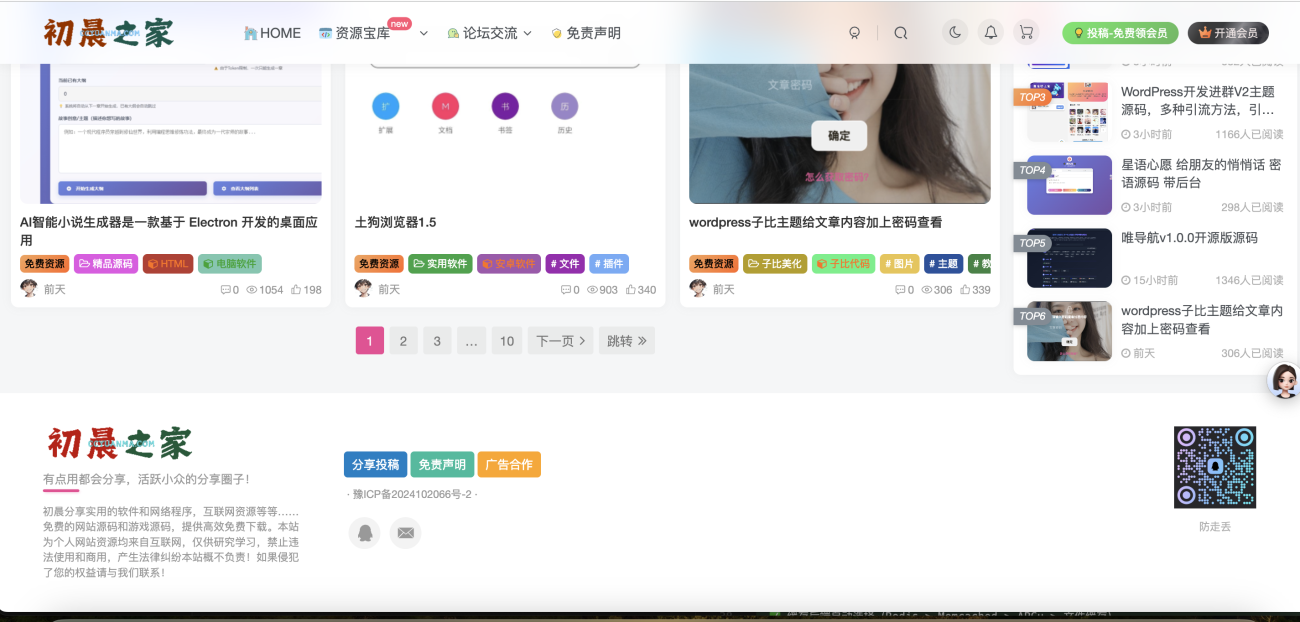Open 免责声明 in the top navigation
Image resolution: width=1300 pixels, height=622 pixels.
click(586, 33)
